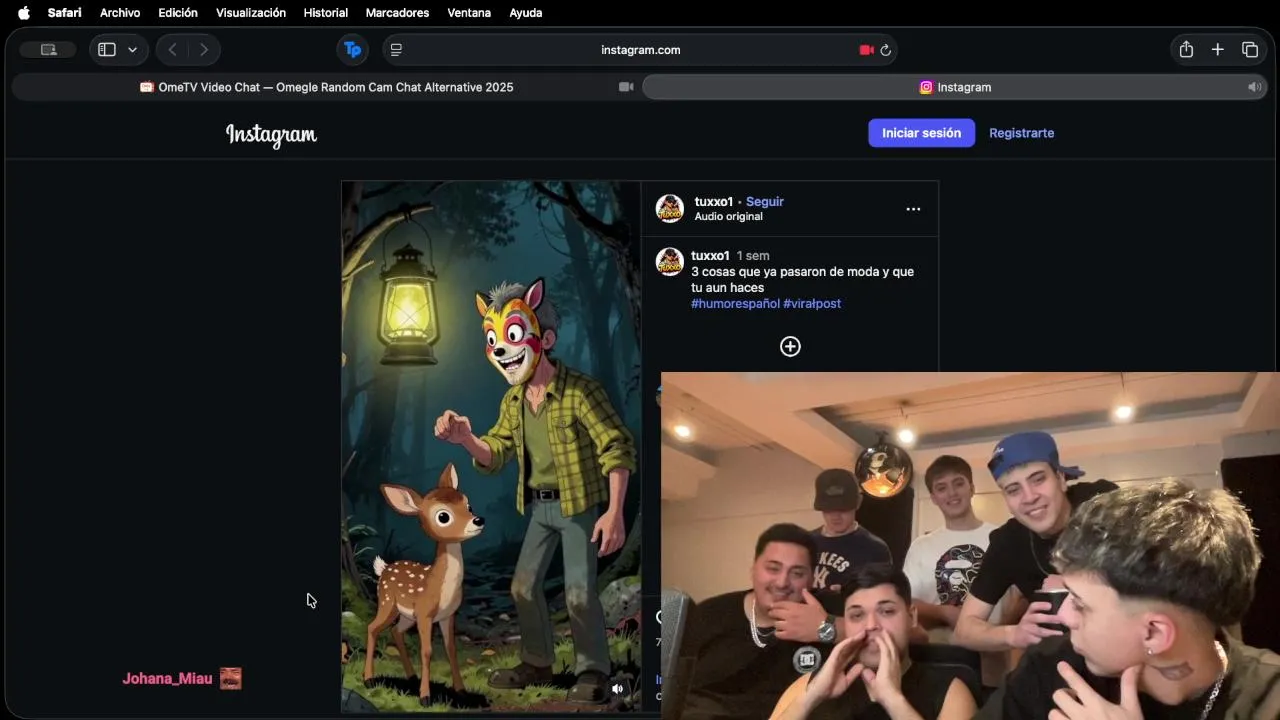Open the Share button in Safari toolbar
The image size is (1280, 720).
pyautogui.click(x=1186, y=50)
